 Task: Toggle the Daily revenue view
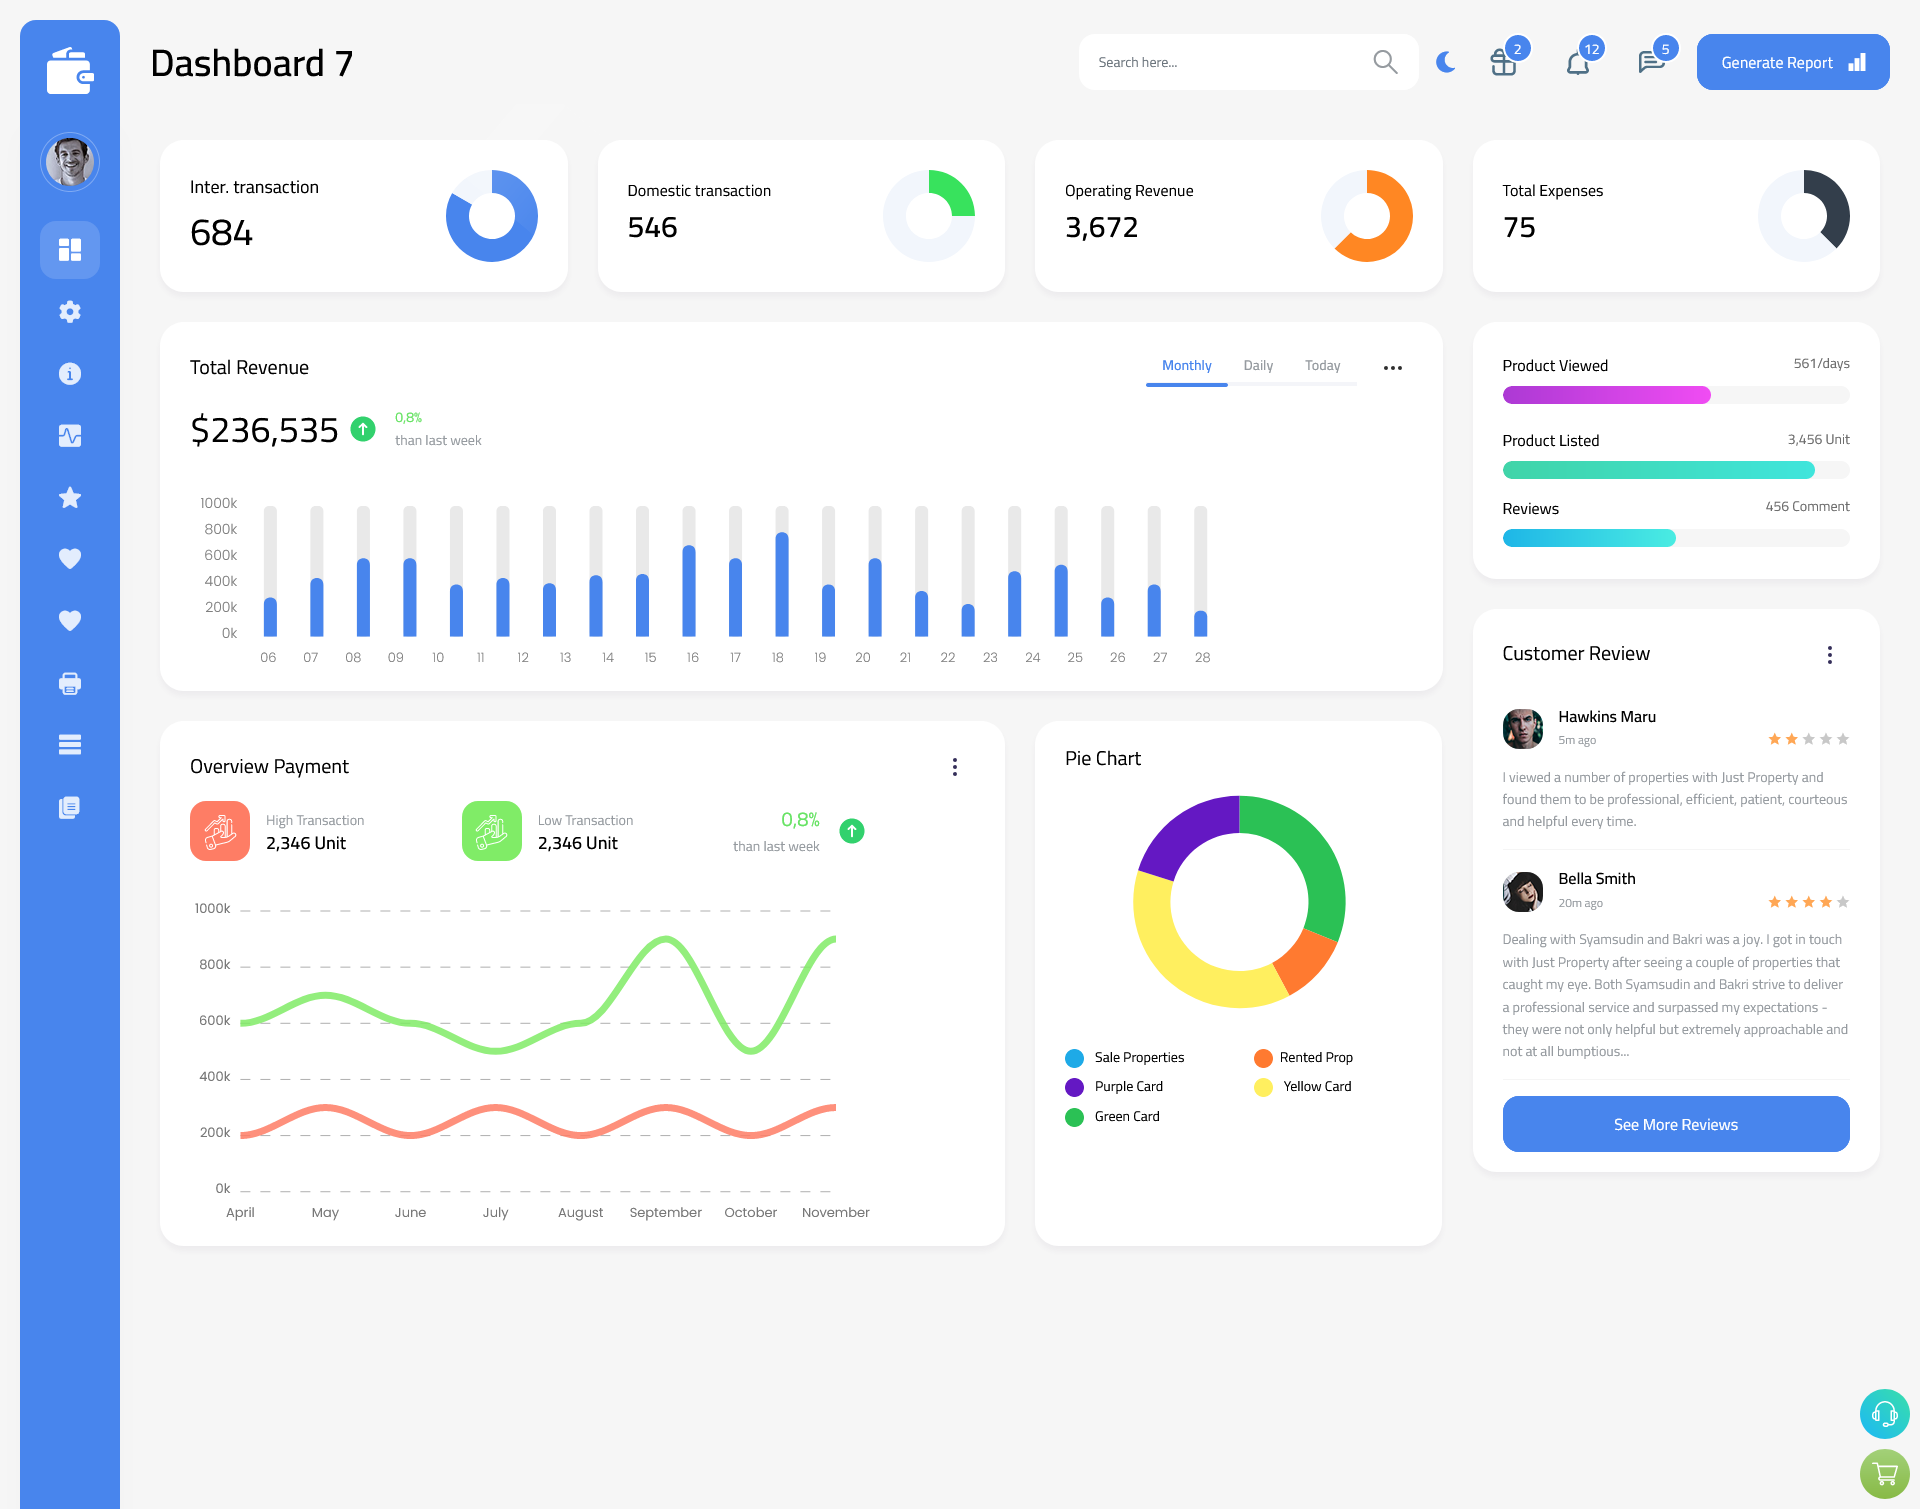pyautogui.click(x=1258, y=366)
